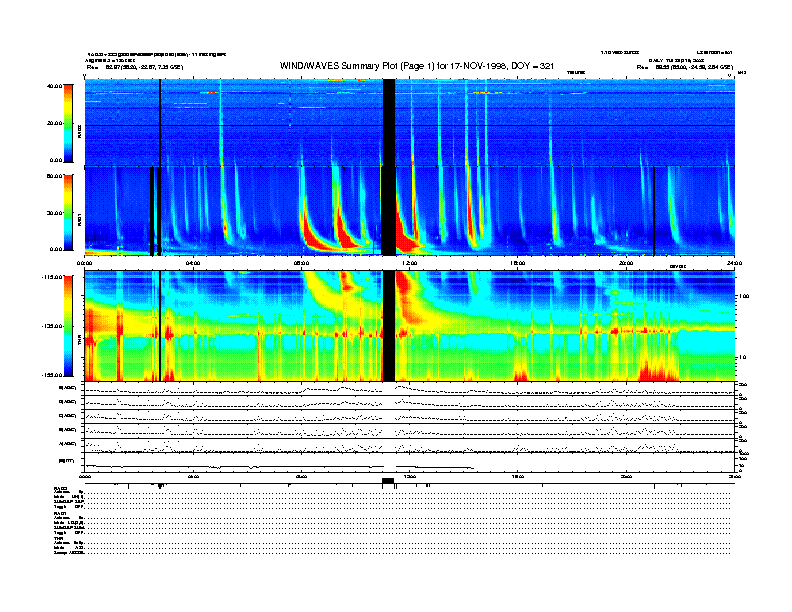Click the -115.00 color scale label
The width and height of the screenshot is (792, 612).
click(x=53, y=277)
